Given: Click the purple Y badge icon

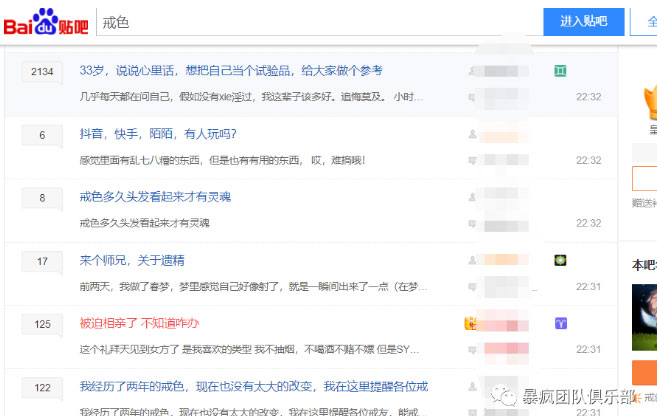Looking at the screenshot, I should click(561, 323).
